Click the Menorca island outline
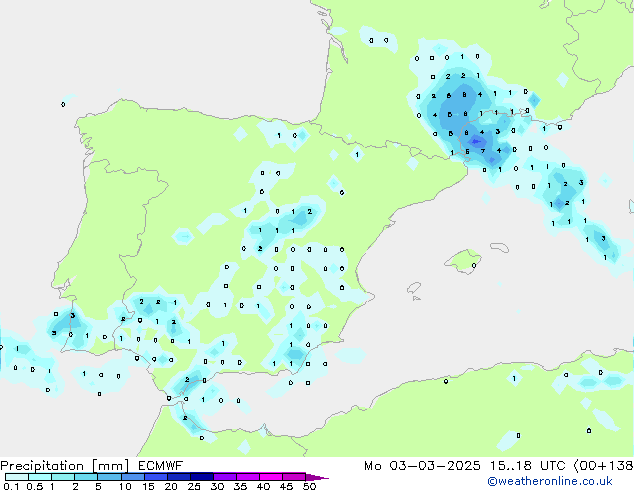 click(499, 247)
